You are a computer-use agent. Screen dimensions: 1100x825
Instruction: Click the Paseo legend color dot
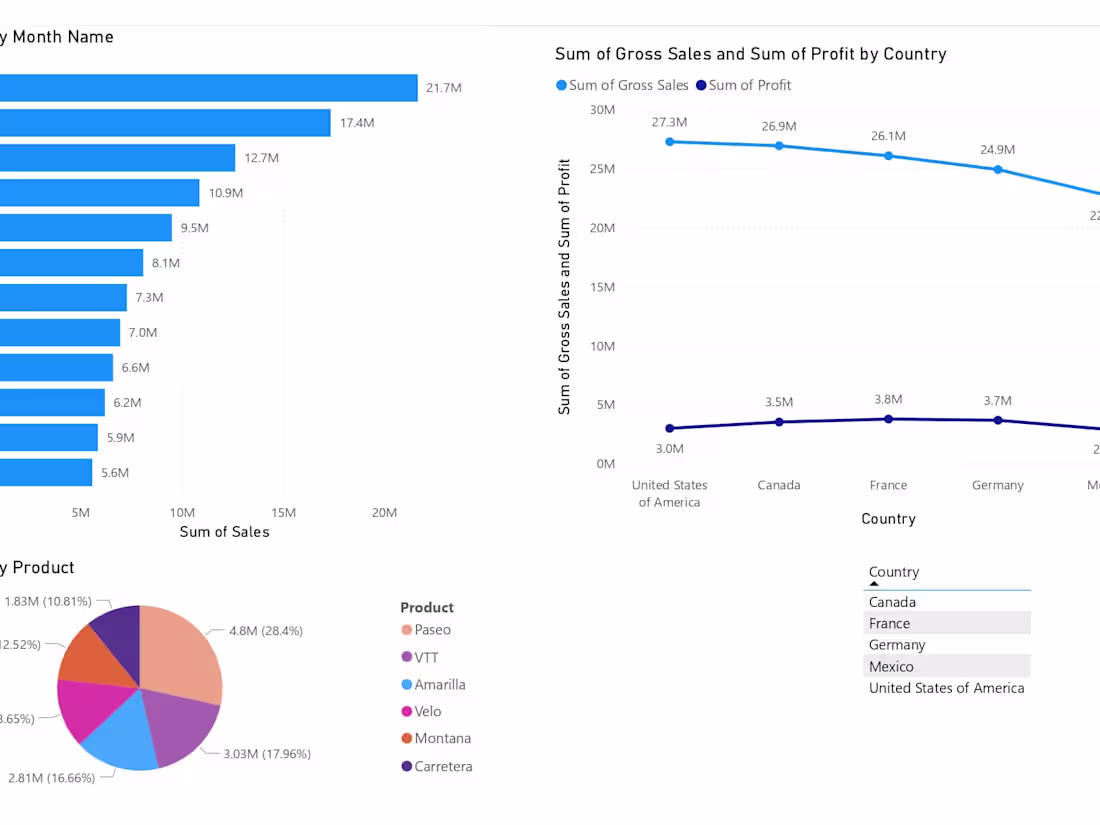(x=406, y=630)
